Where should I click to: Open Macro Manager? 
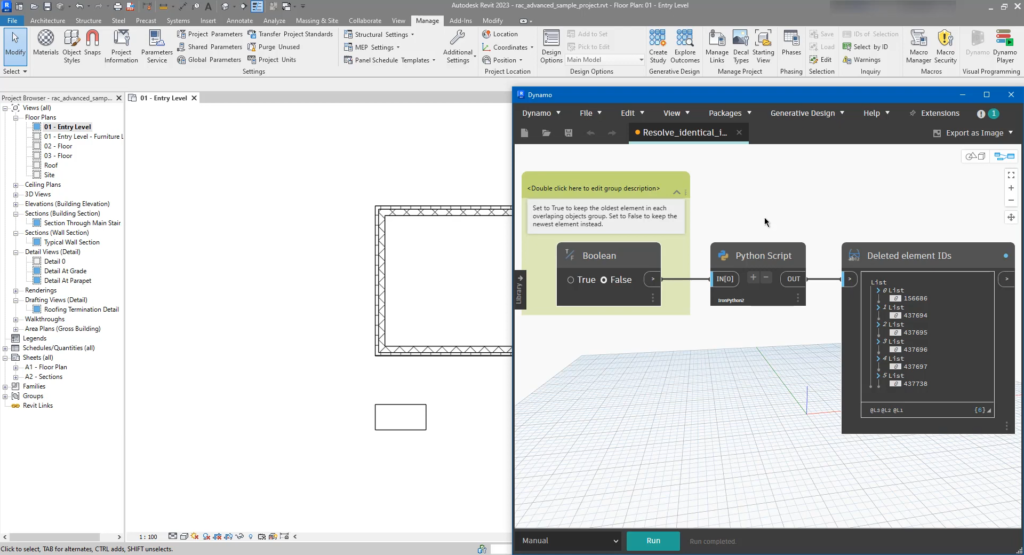point(918,46)
